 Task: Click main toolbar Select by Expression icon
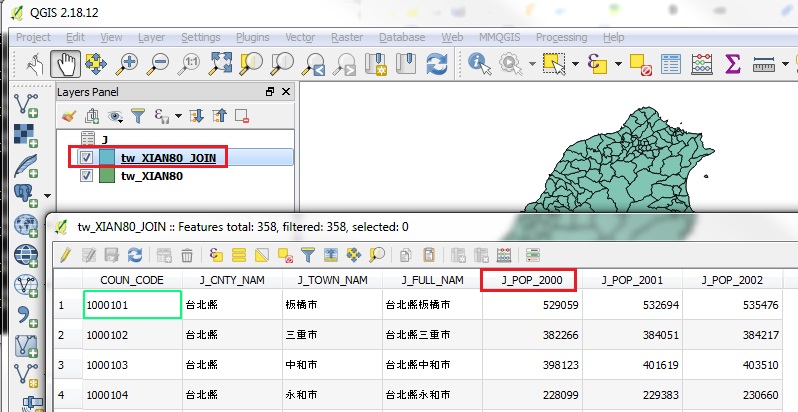597,64
